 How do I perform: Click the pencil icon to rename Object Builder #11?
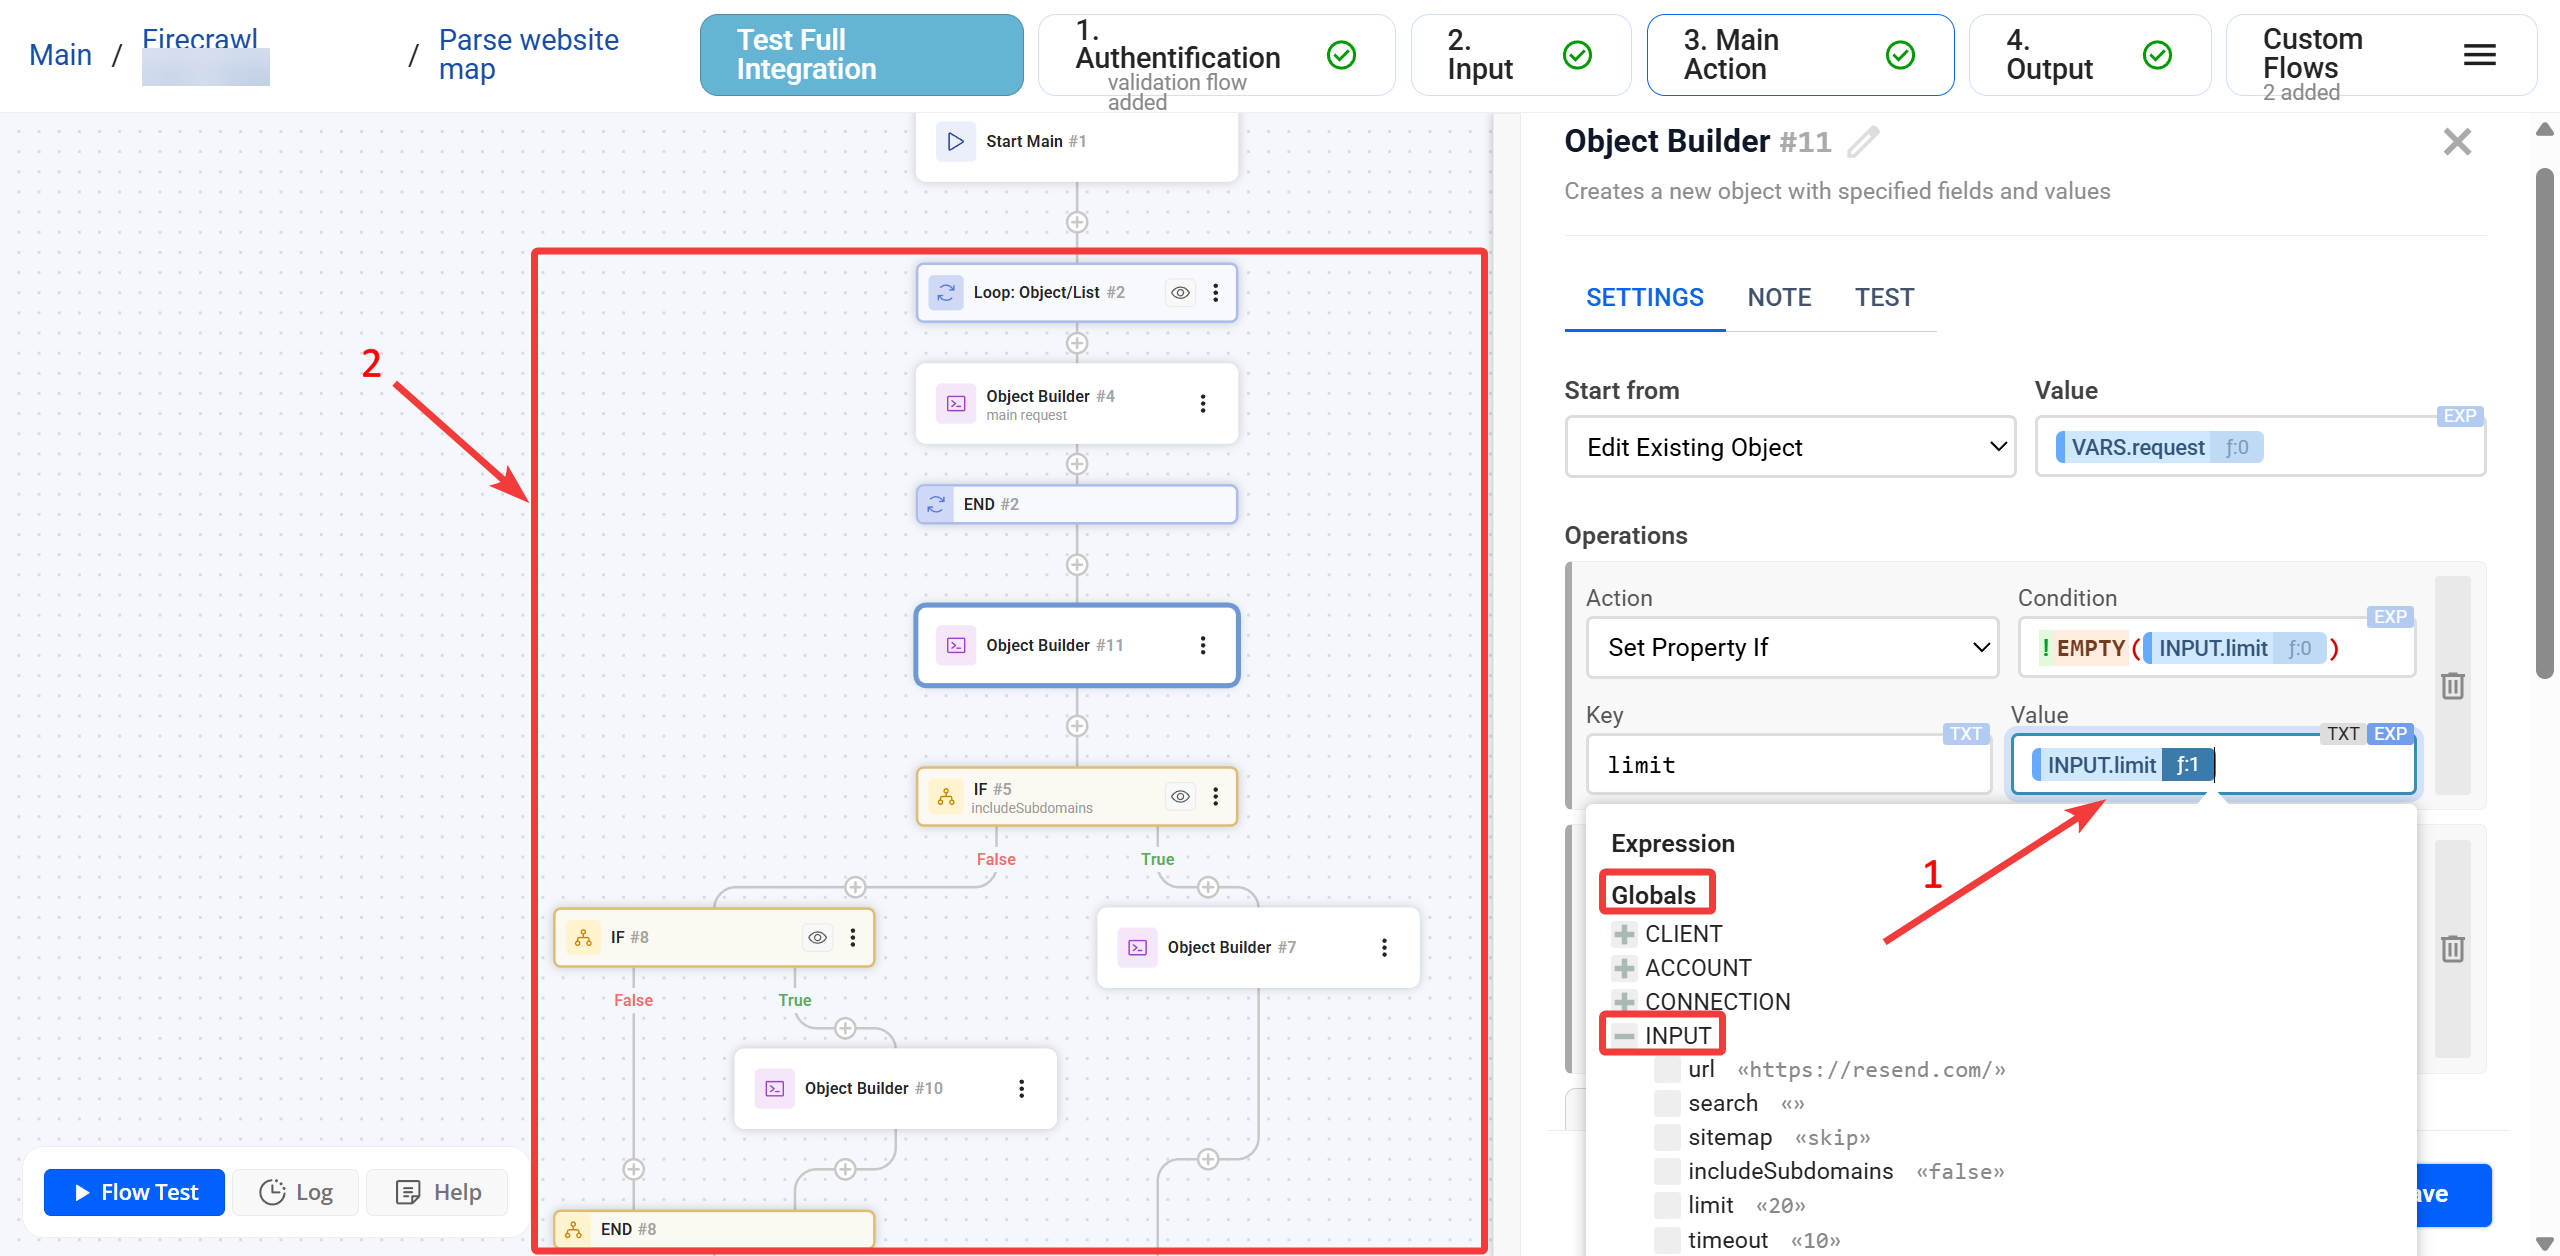[1862, 142]
